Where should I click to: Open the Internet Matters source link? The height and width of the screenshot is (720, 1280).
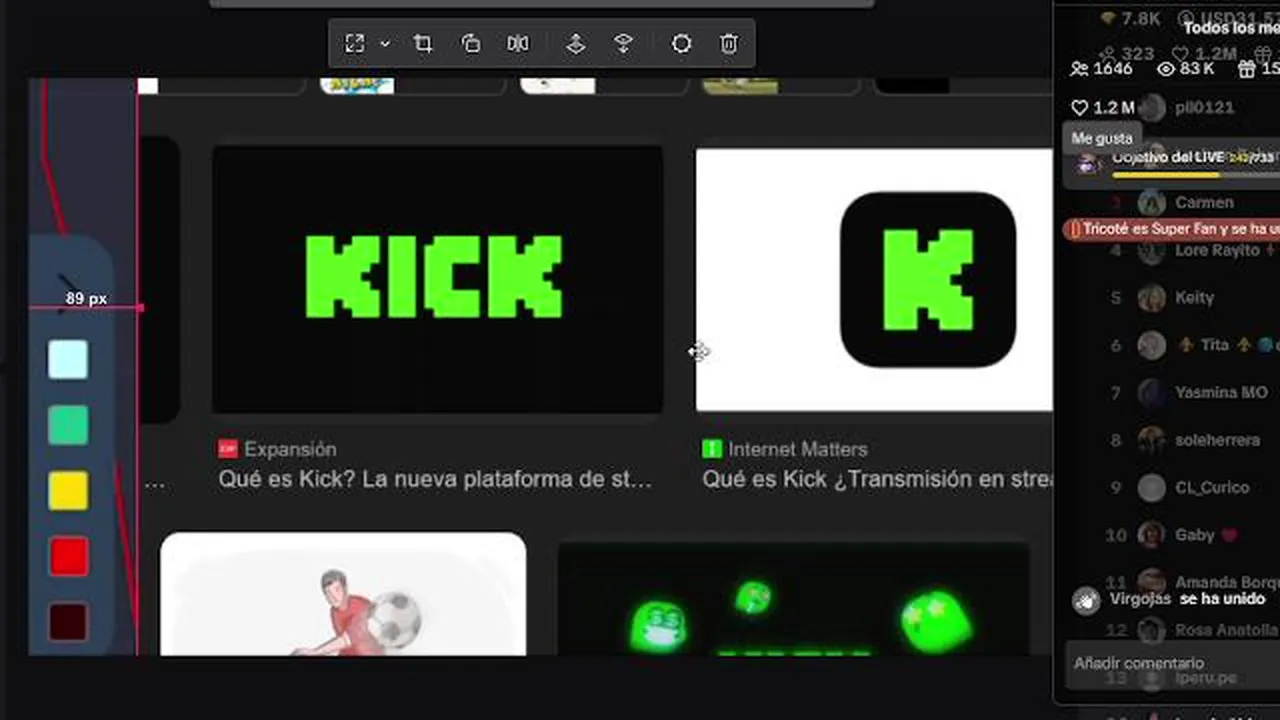(x=797, y=449)
